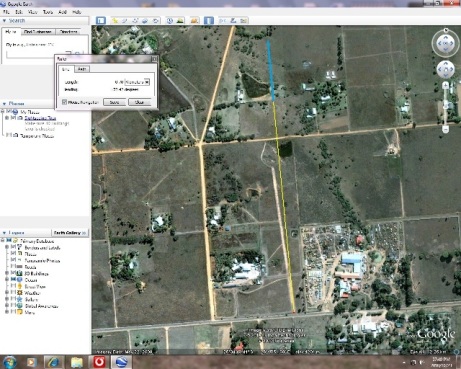Click the Add Polygon toolbar icon
Image resolution: width=461 pixels, height=369 pixels.
tap(125, 21)
